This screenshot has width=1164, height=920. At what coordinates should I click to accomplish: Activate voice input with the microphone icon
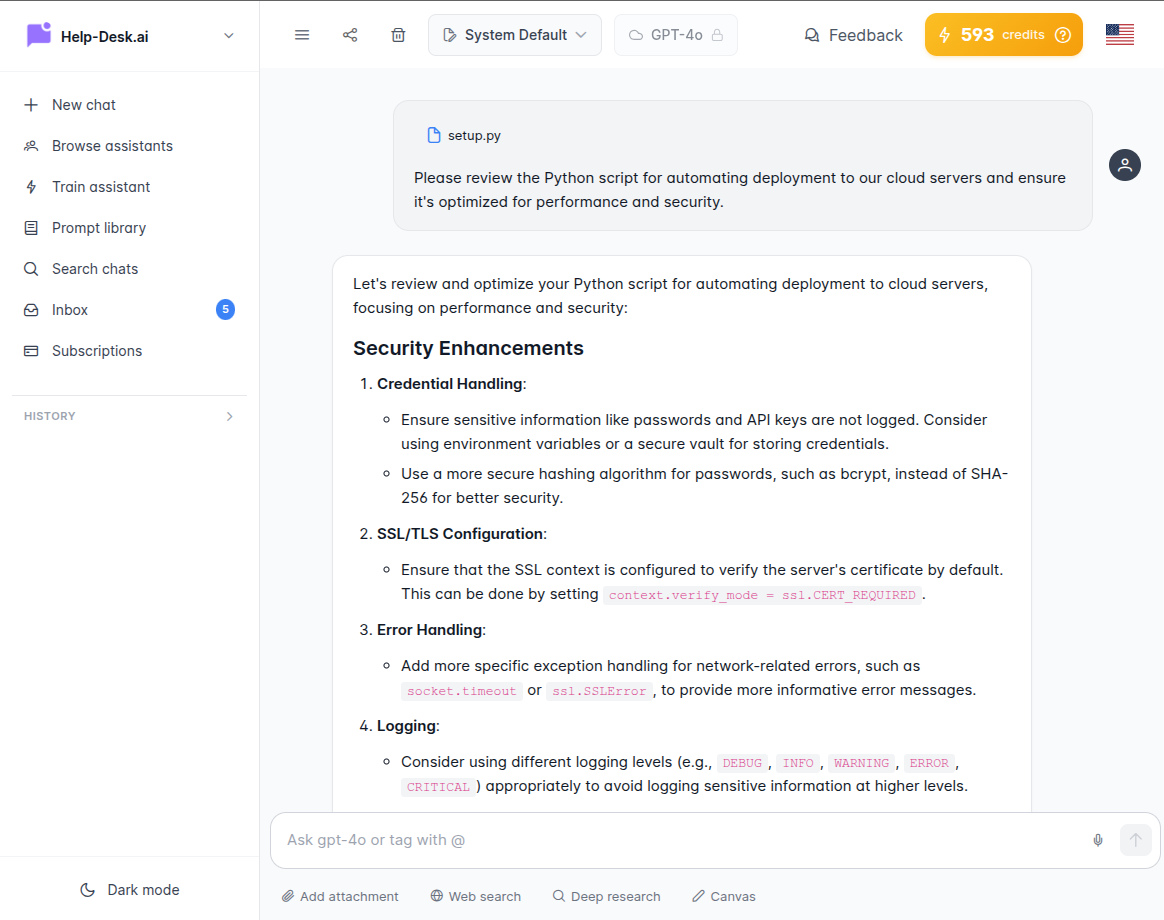pyautogui.click(x=1097, y=840)
